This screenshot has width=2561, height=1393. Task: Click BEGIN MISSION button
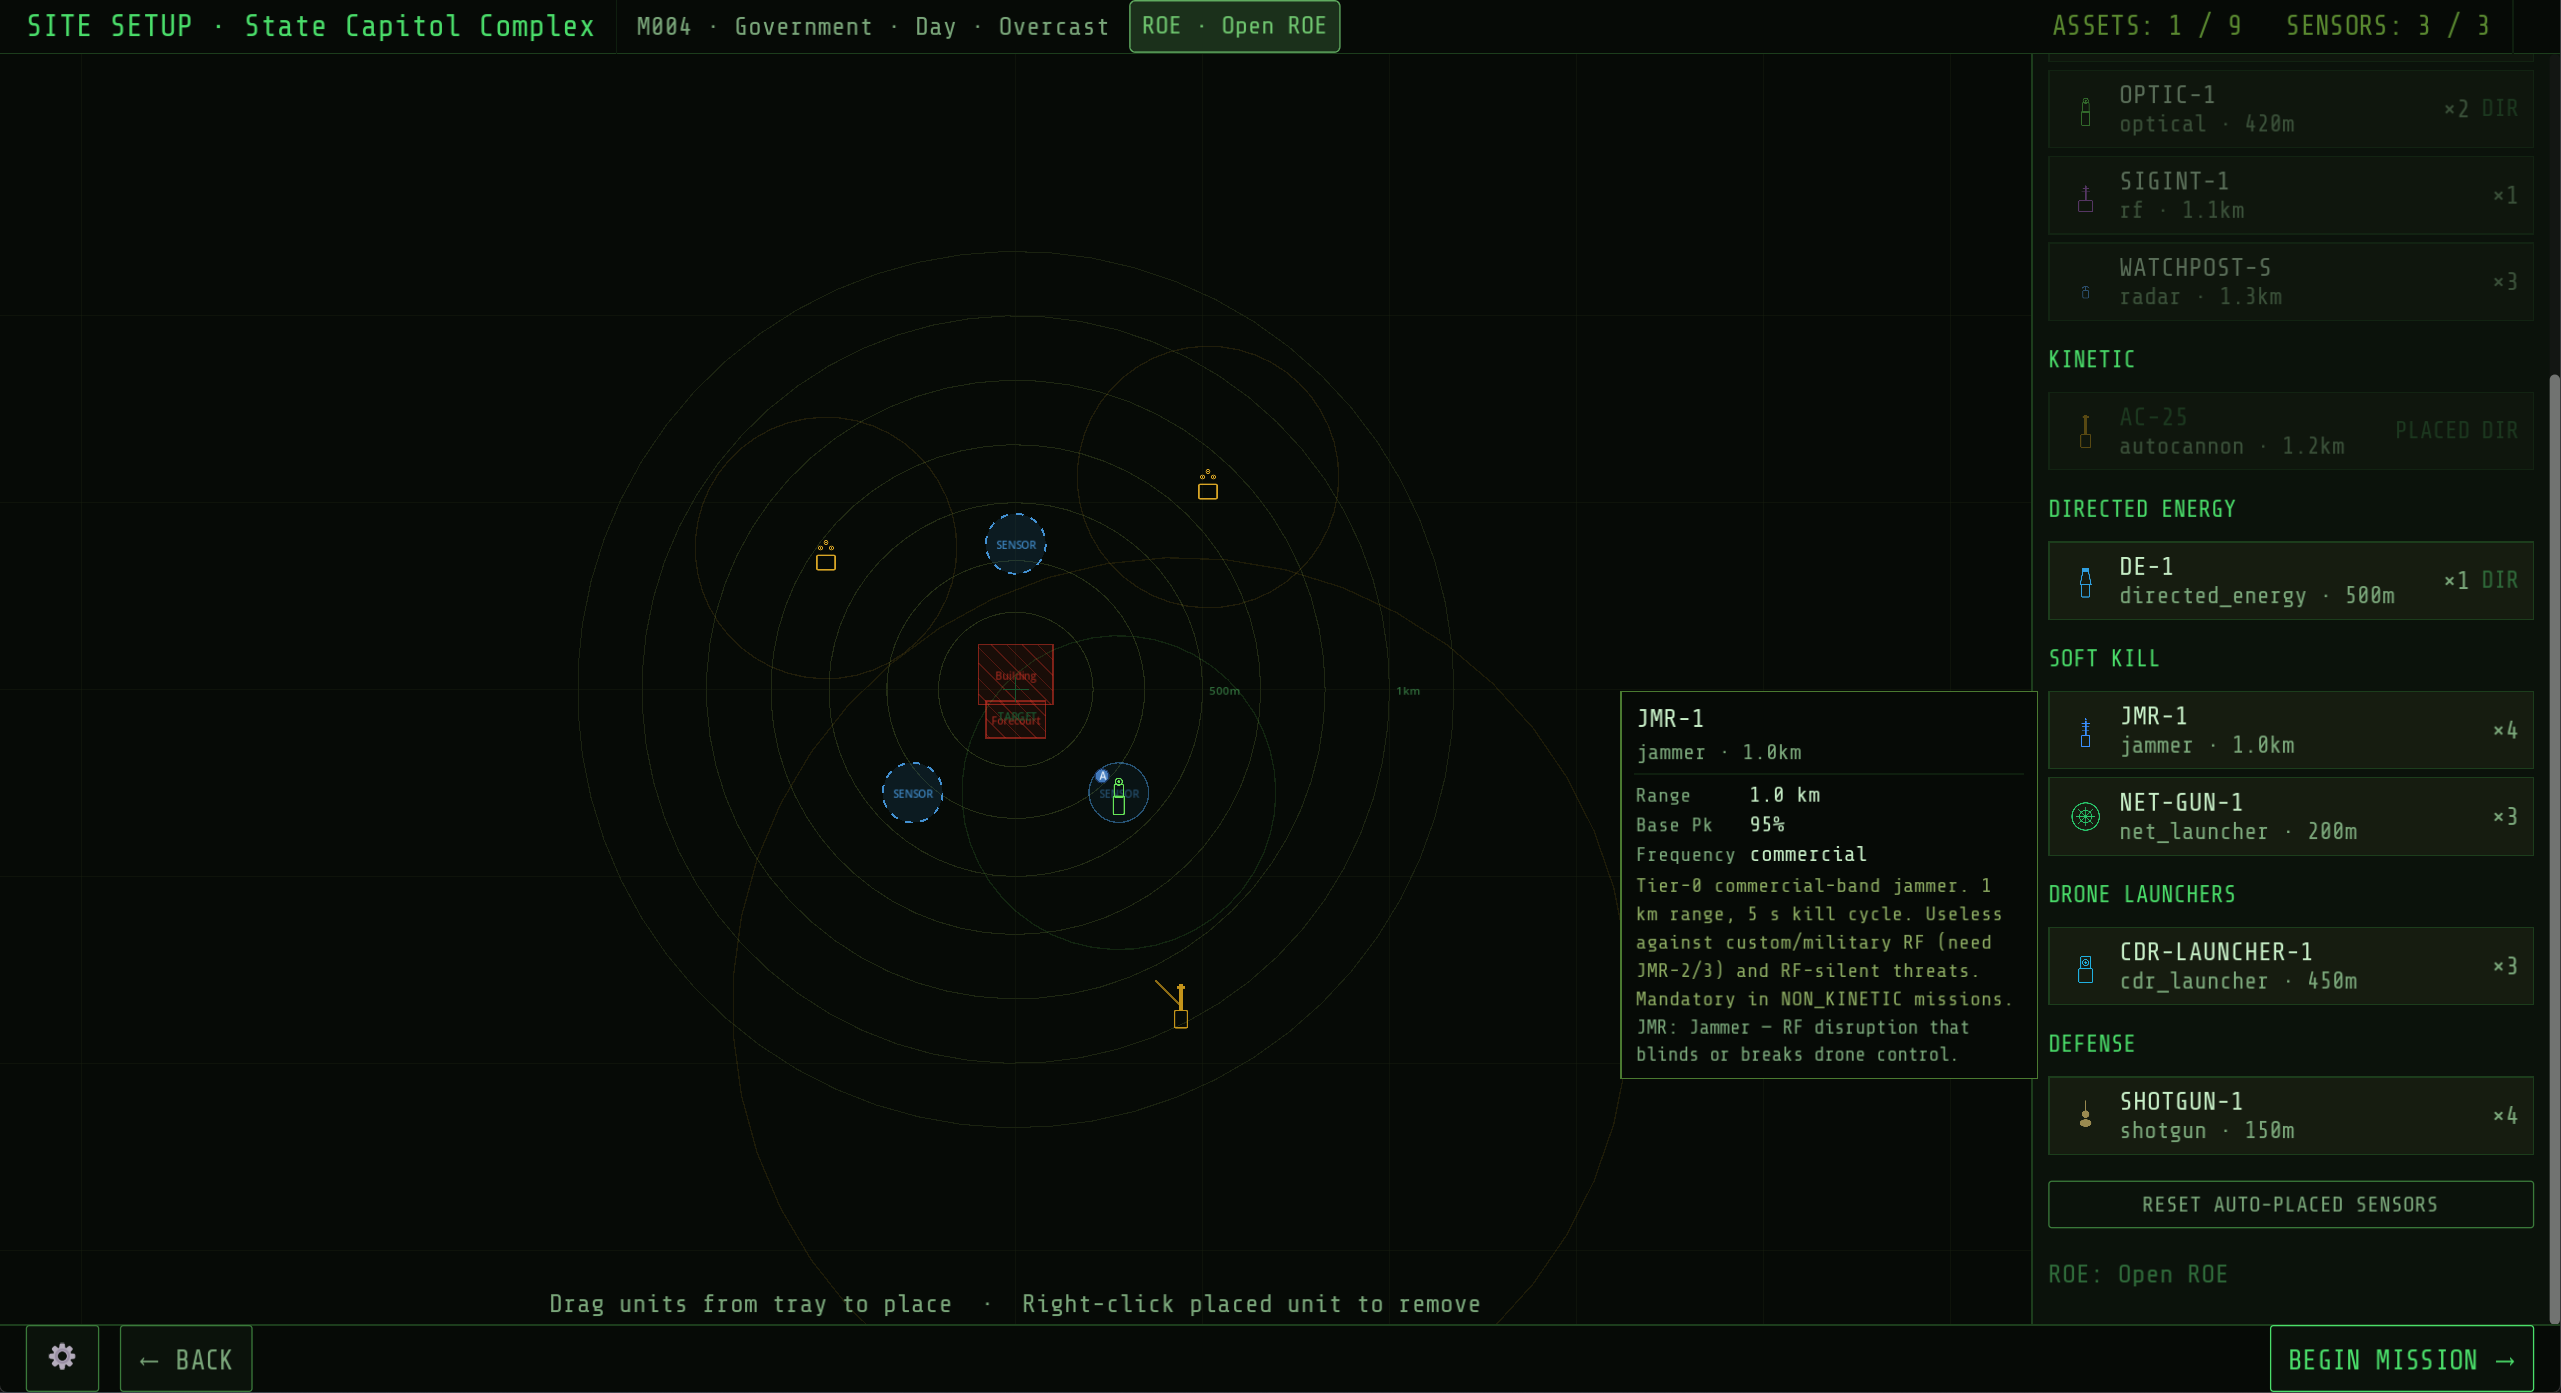pyautogui.click(x=2401, y=1359)
